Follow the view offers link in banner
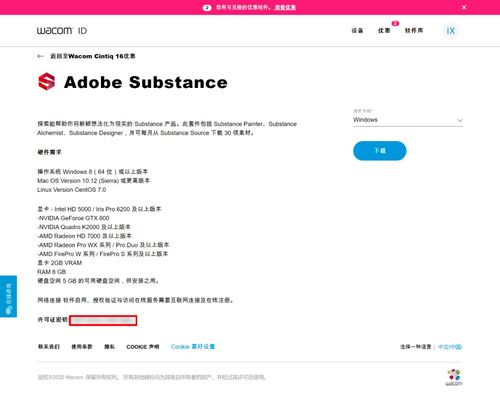Image resolution: width=500 pixels, height=397 pixels. pos(285,7)
